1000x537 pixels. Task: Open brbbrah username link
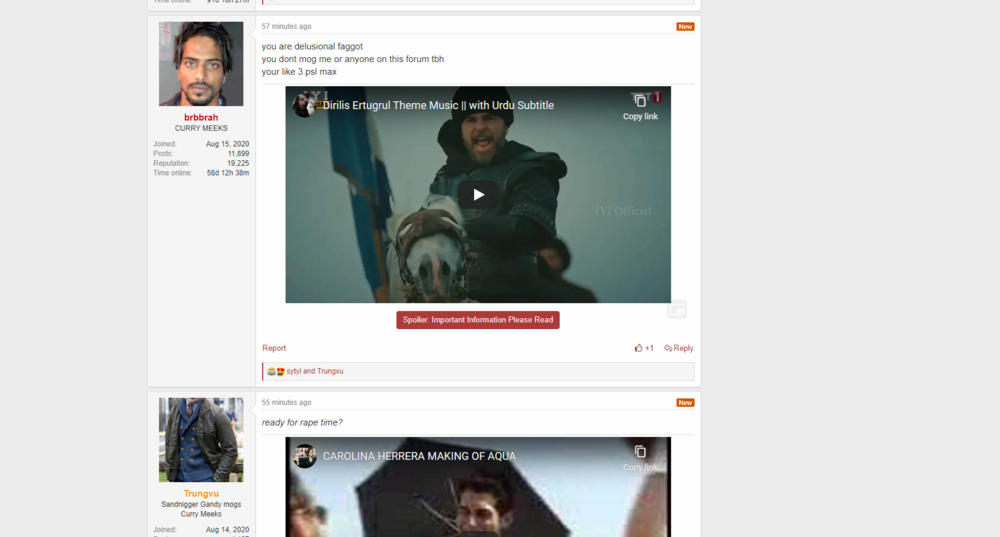(x=201, y=117)
